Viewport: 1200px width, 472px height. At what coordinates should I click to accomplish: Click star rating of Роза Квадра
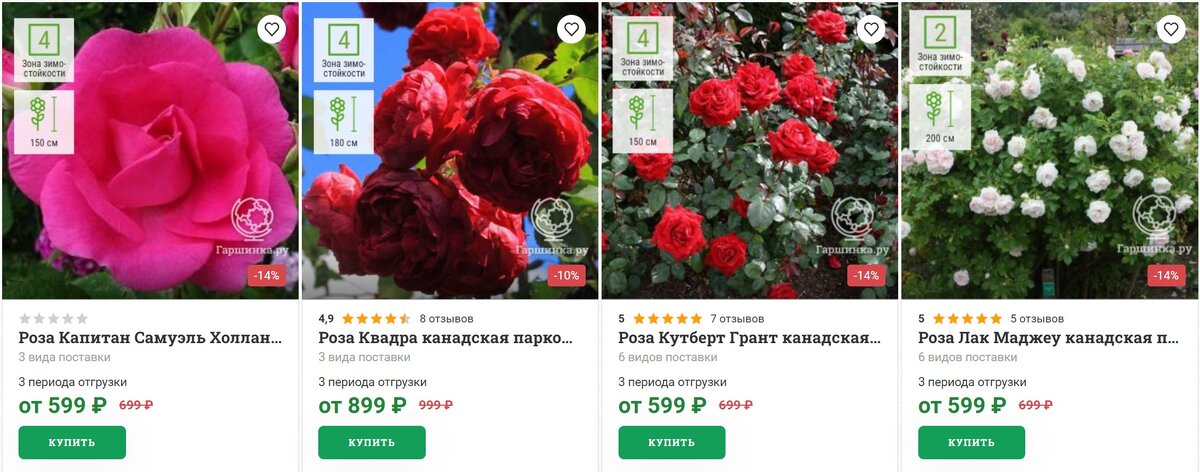click(x=376, y=319)
